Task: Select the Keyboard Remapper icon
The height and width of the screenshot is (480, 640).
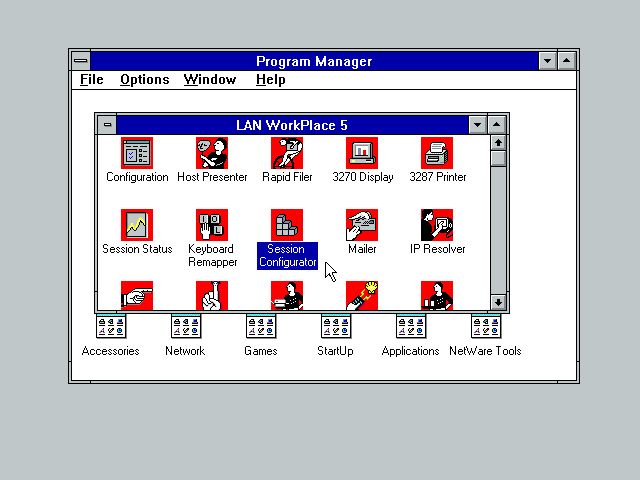Action: pos(212,225)
